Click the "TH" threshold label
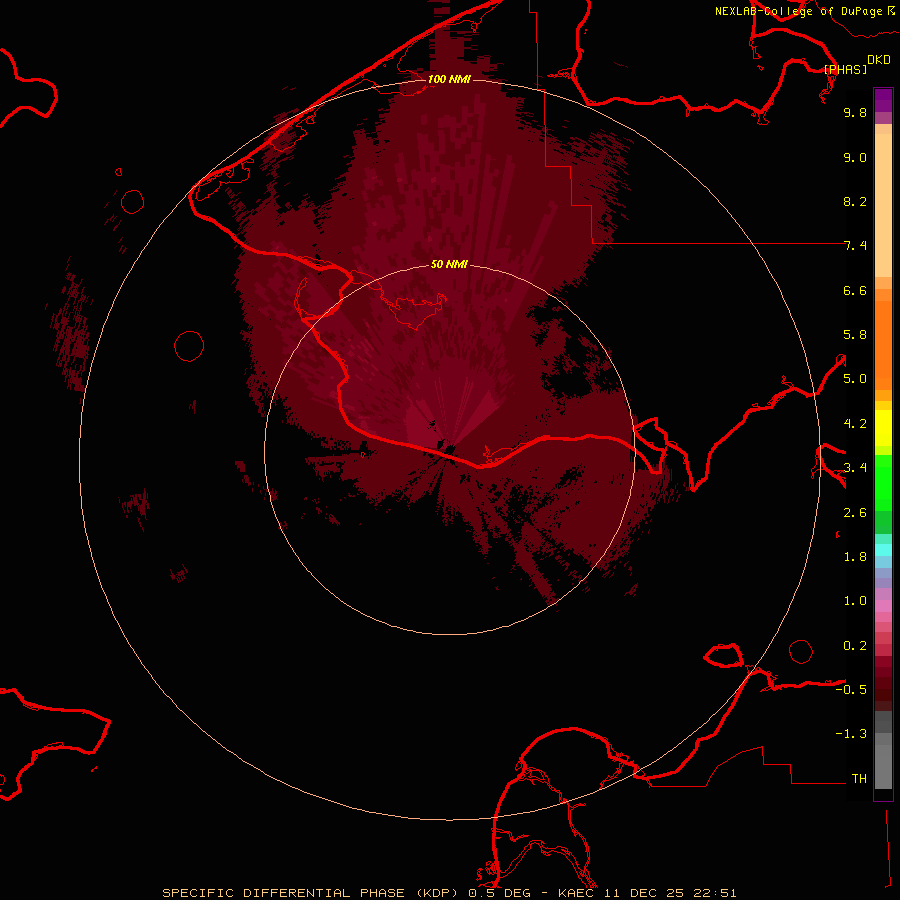Screen dimensions: 900x900 [859, 779]
